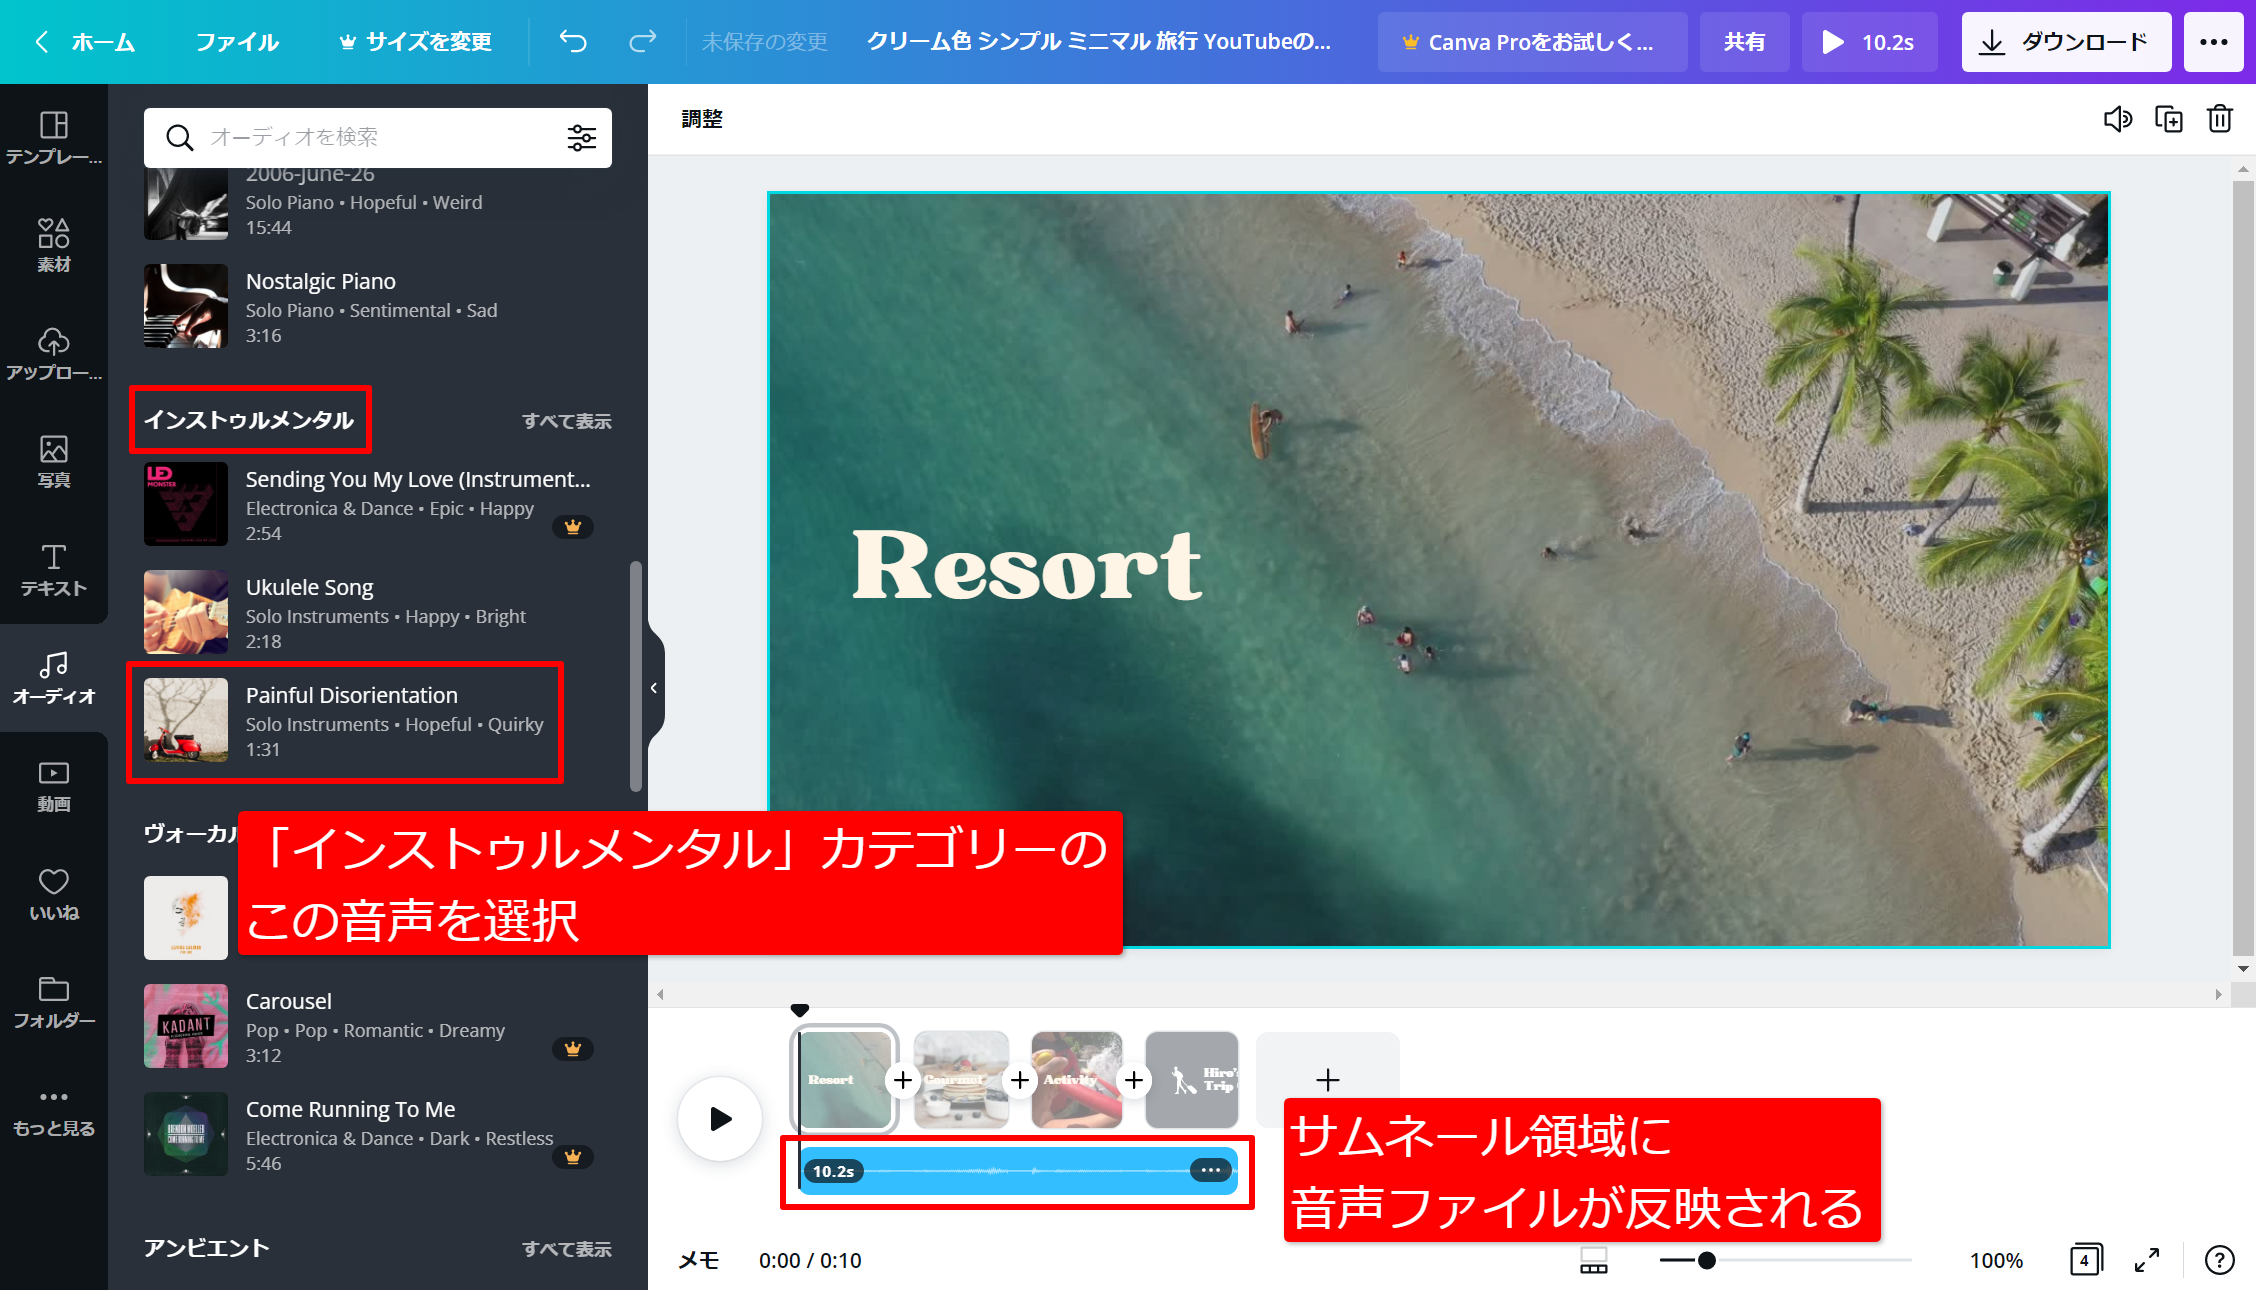
Task: Open the テキスト text panel
Action: pyautogui.click(x=54, y=570)
